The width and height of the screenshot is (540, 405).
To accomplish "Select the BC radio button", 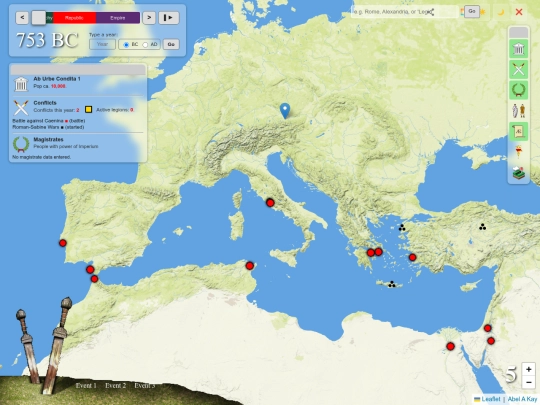I will [126, 45].
